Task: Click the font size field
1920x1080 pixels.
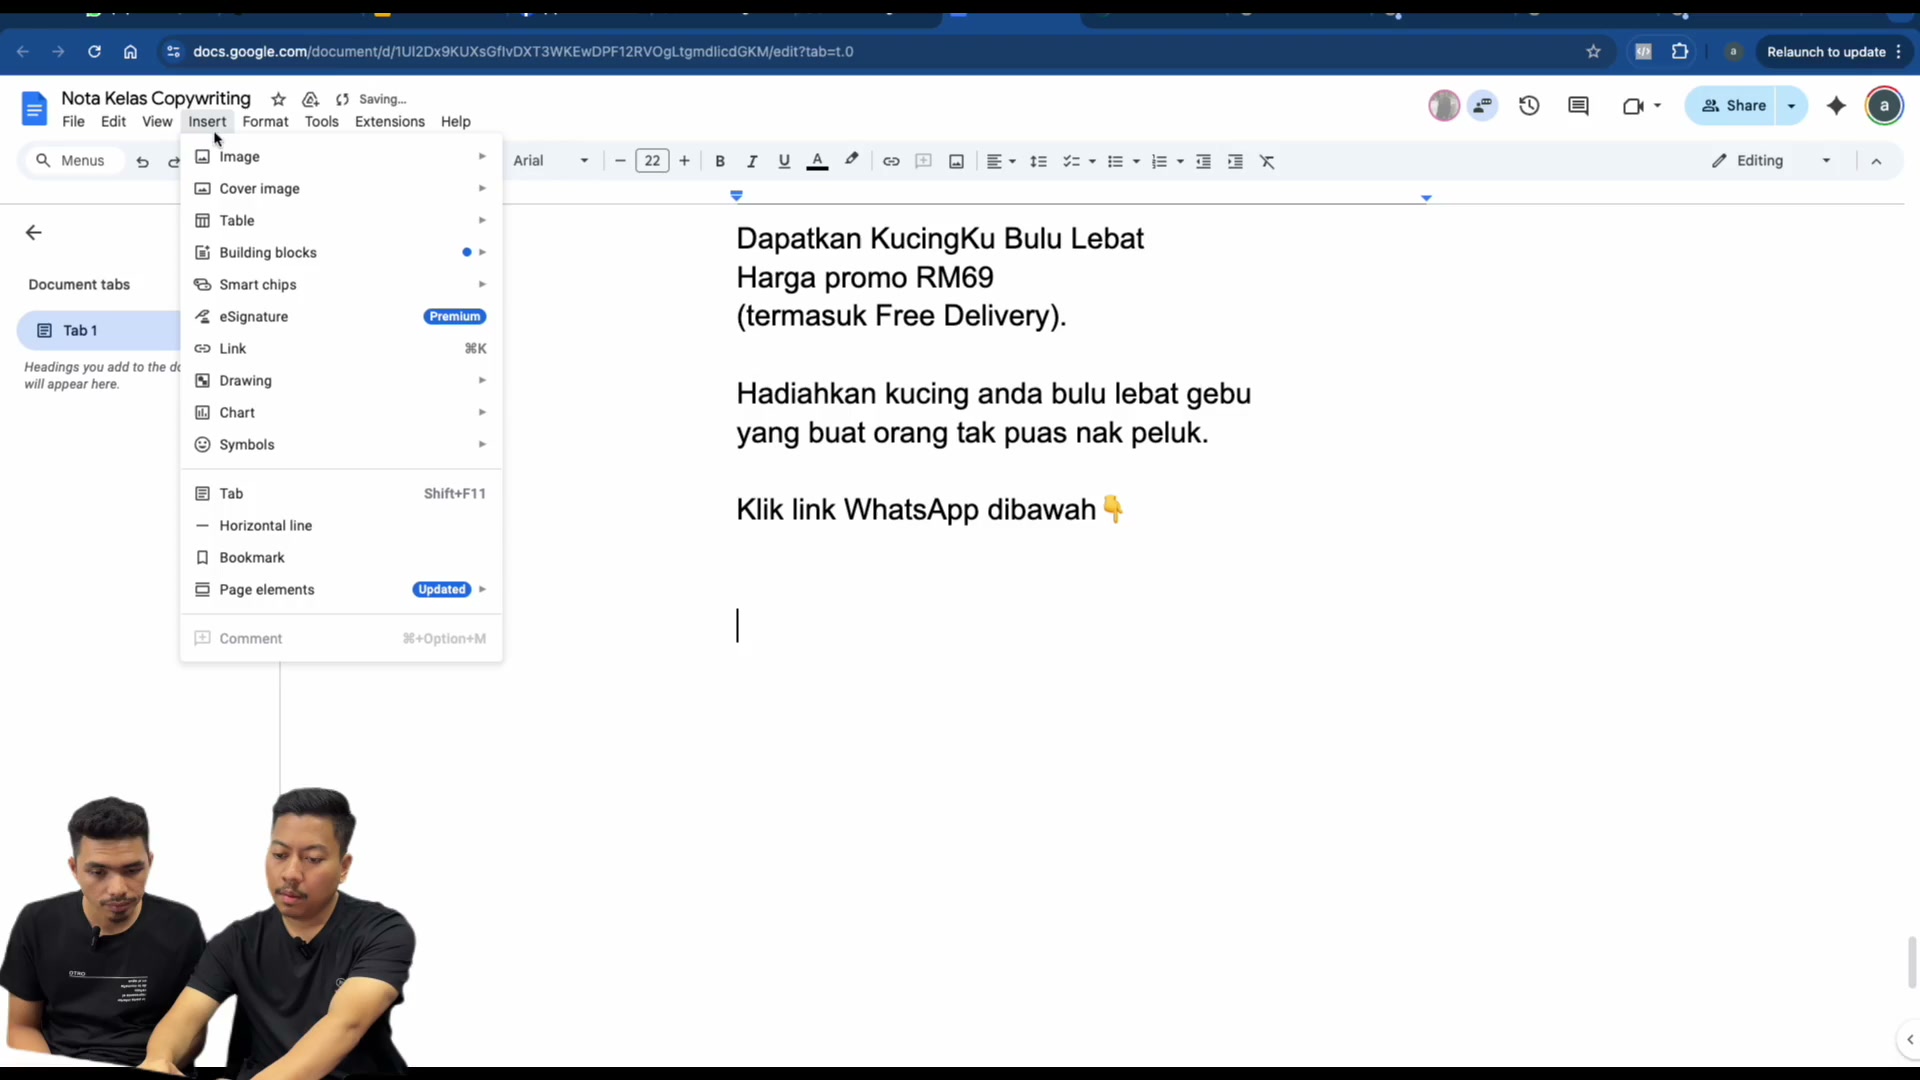Action: pyautogui.click(x=652, y=161)
